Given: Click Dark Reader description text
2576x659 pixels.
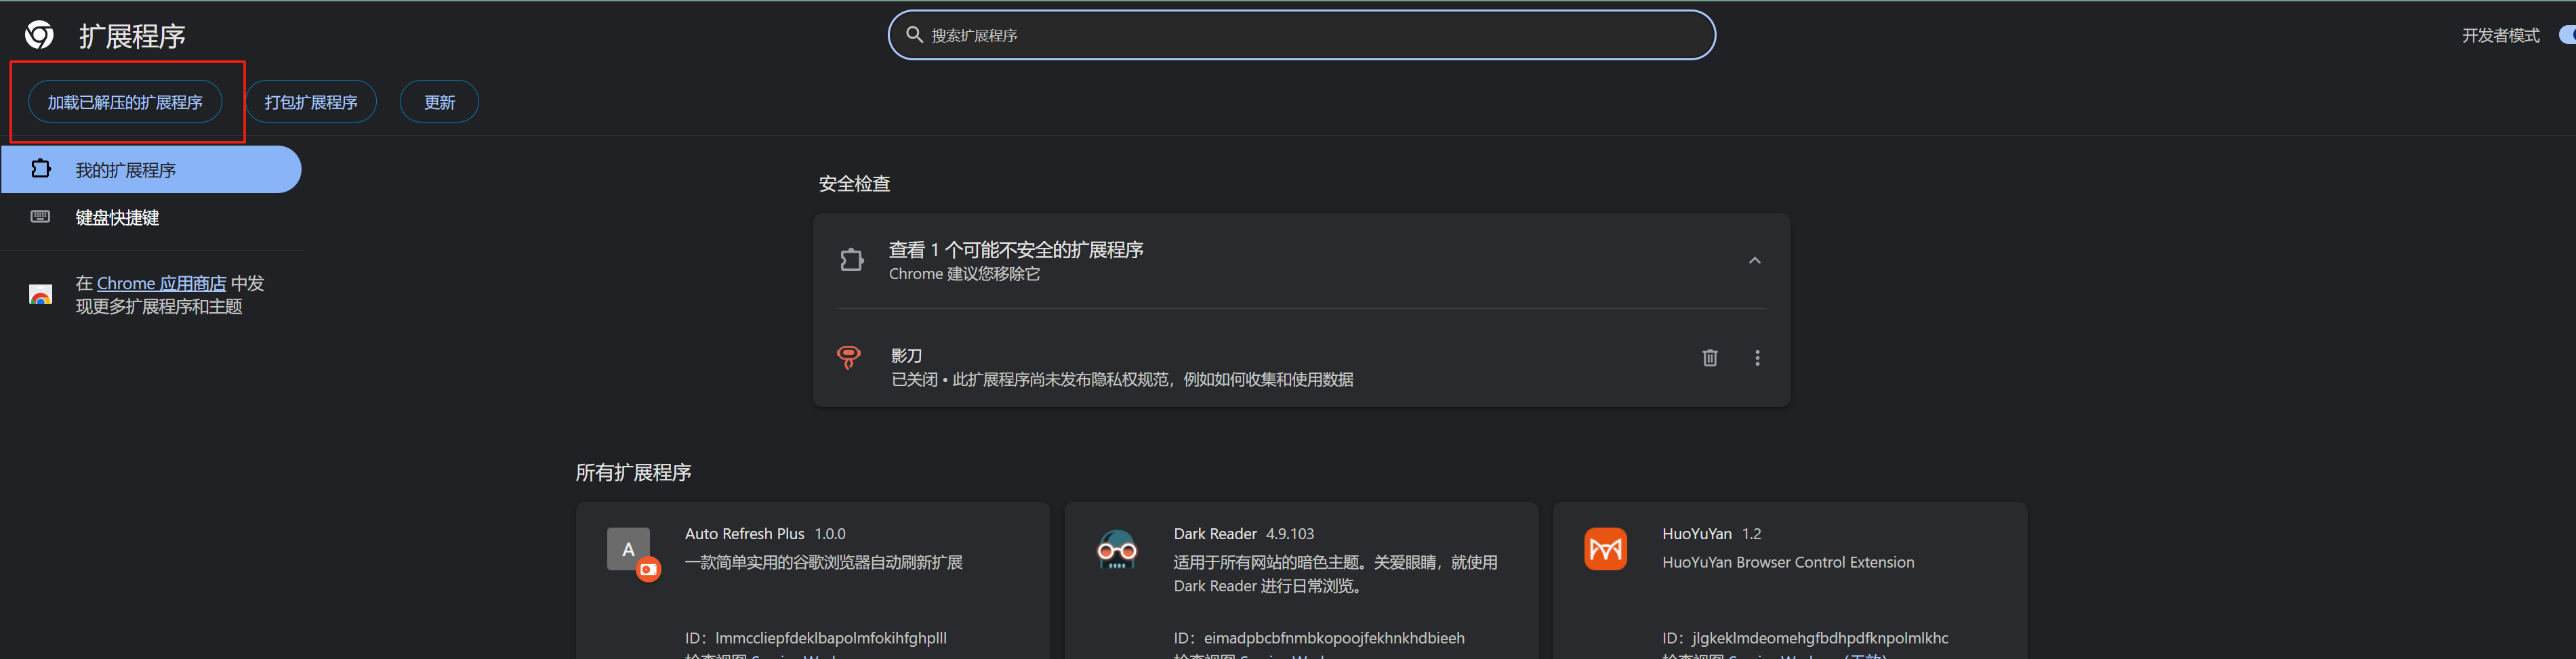Looking at the screenshot, I should [x=1336, y=574].
